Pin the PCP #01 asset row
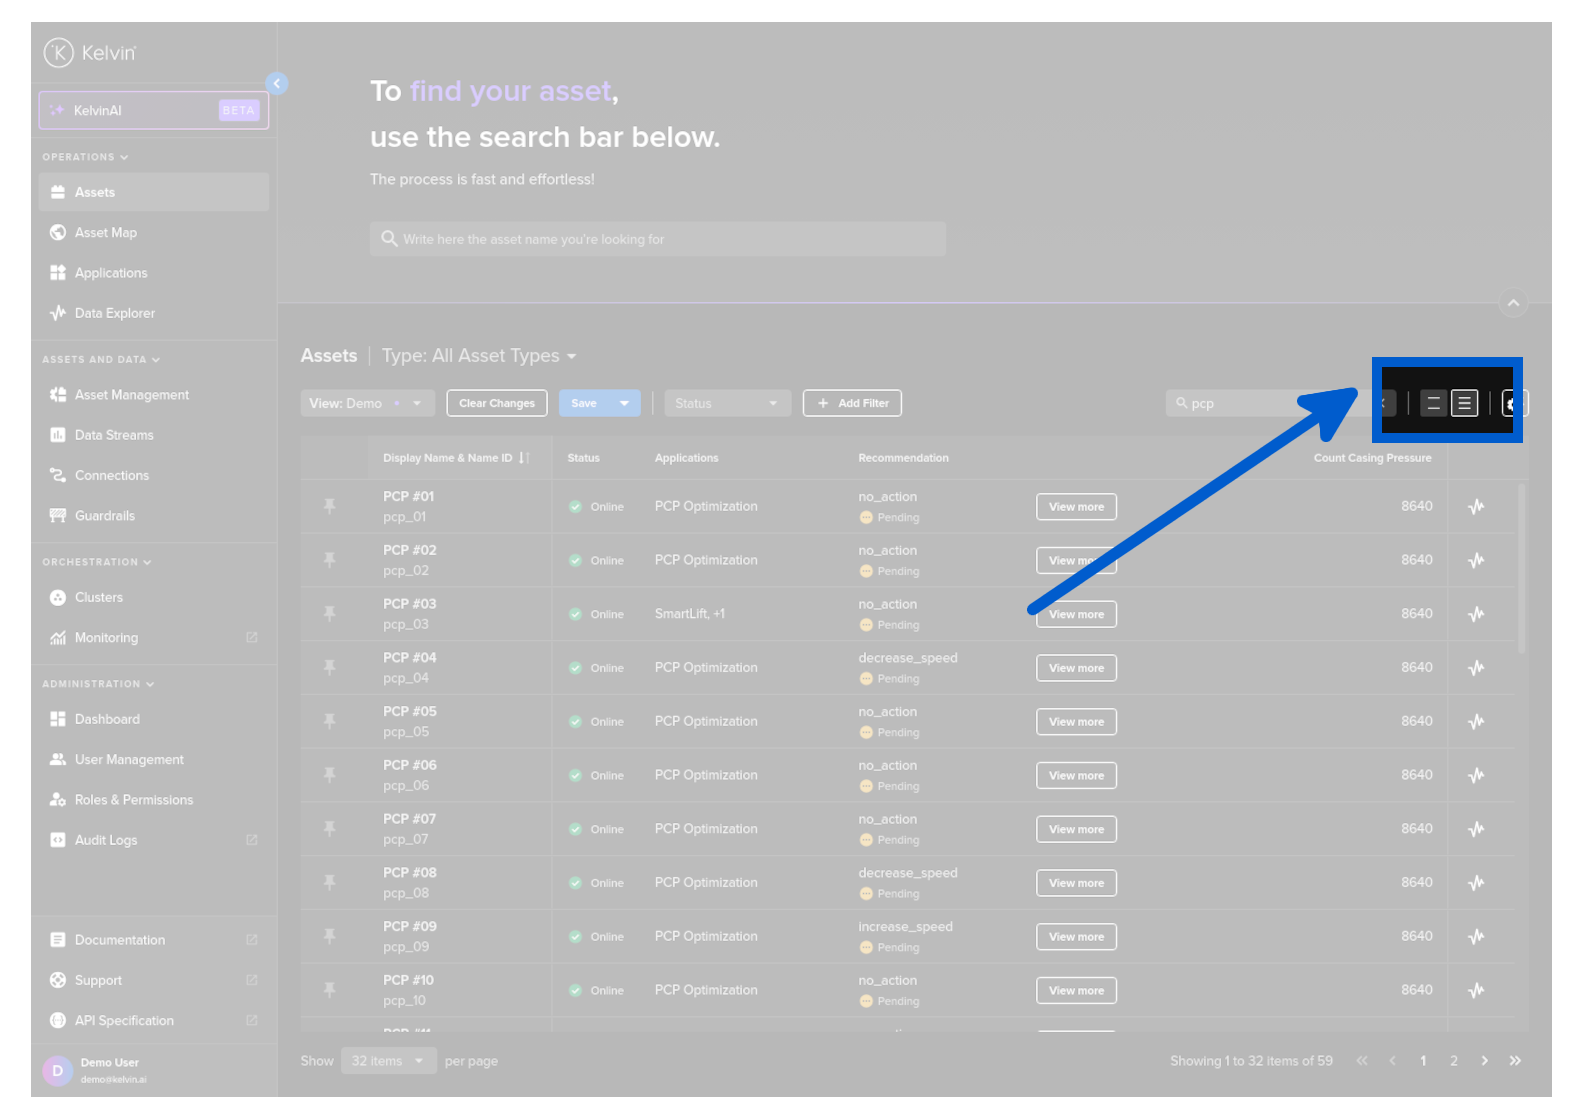Viewport: 1584px width, 1120px height. click(329, 507)
